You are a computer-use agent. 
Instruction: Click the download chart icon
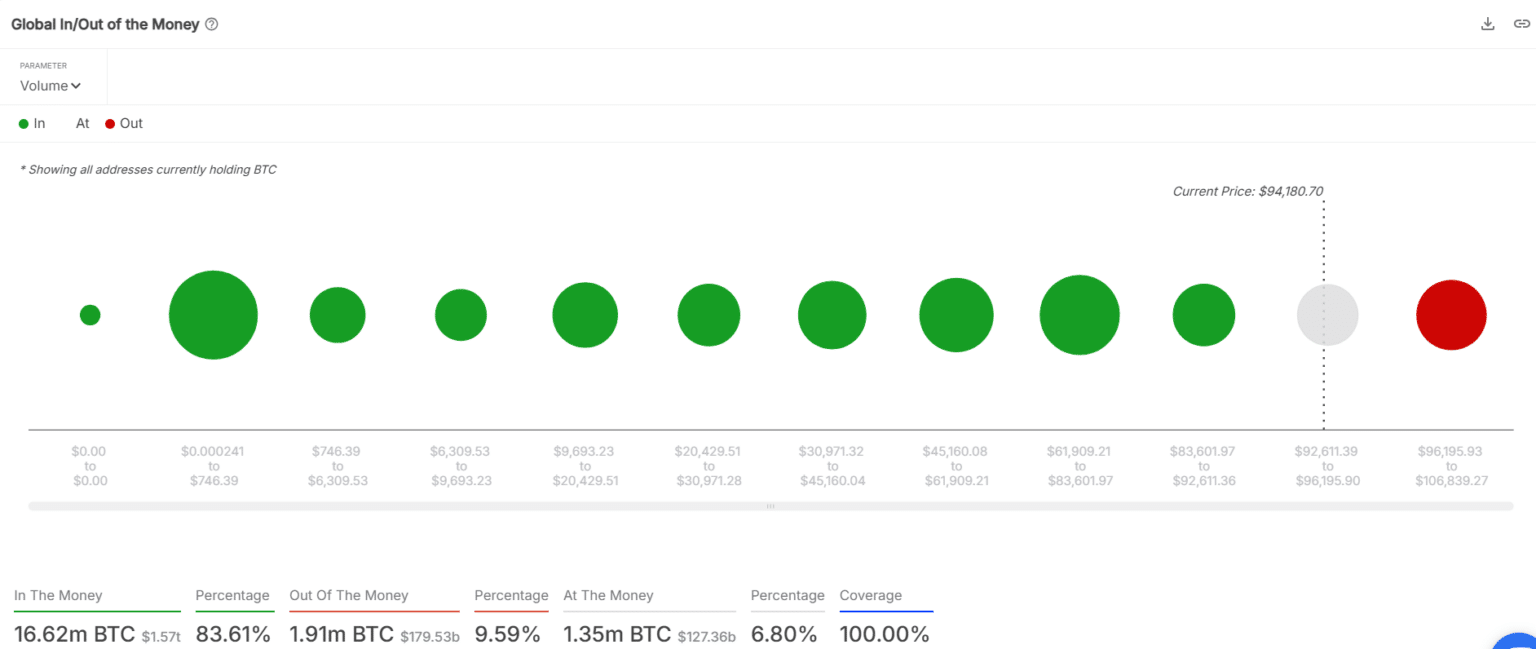[1488, 24]
